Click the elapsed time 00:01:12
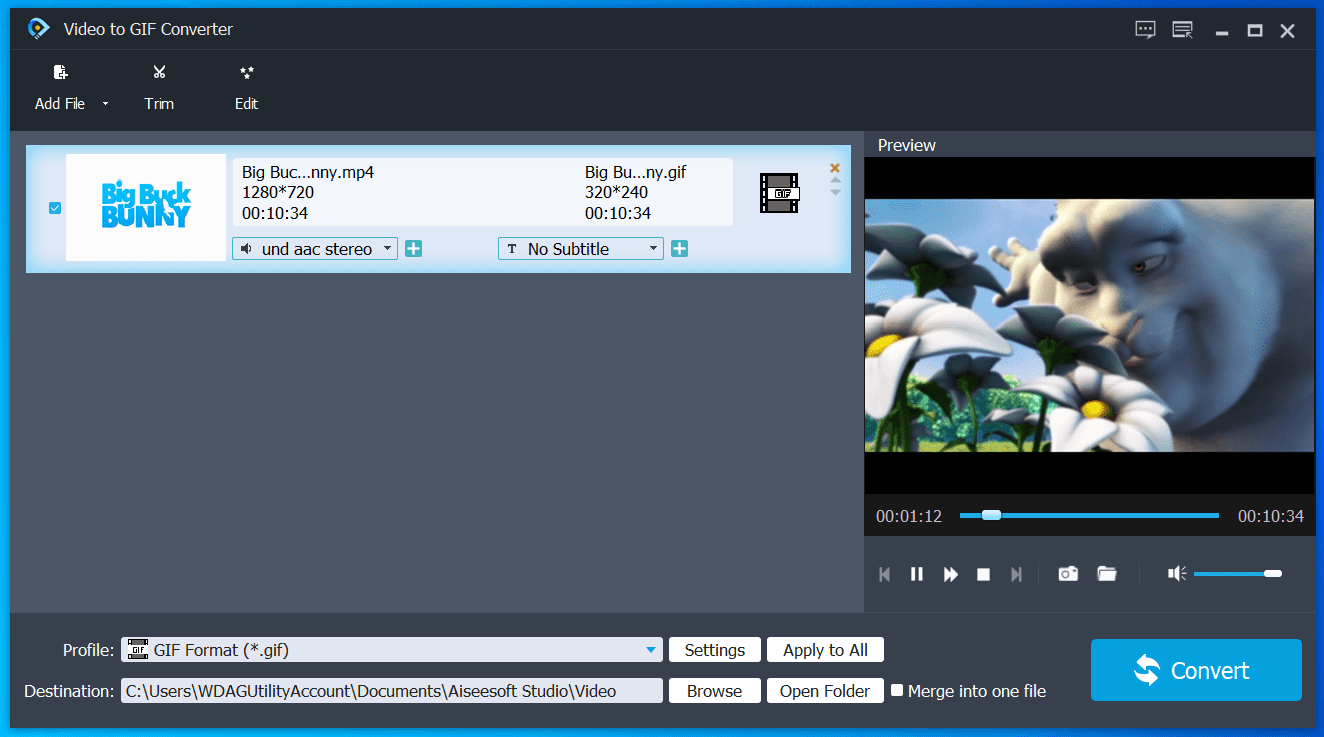 pos(909,517)
